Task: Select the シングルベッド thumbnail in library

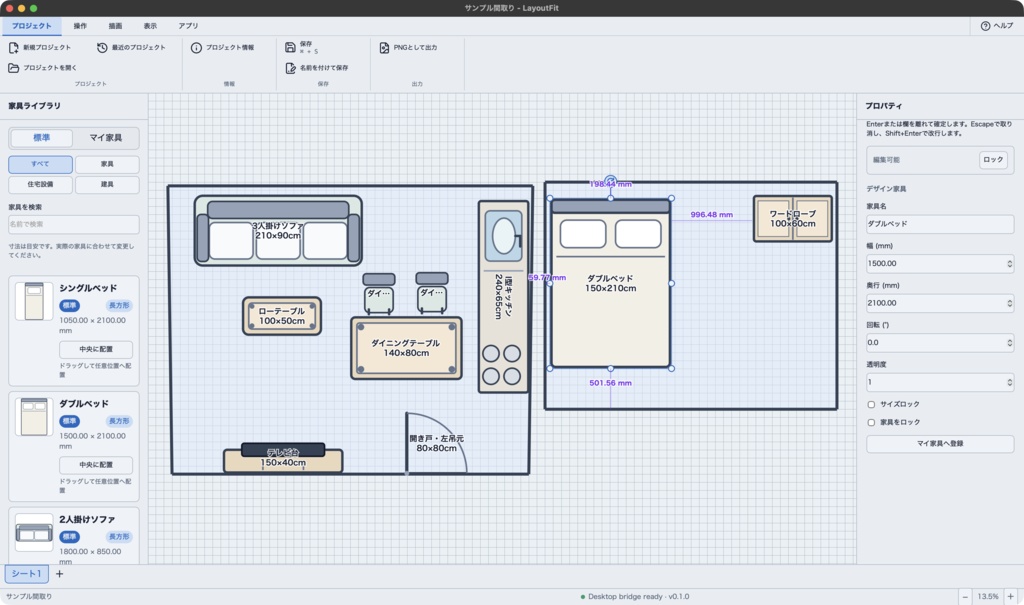Action: (x=34, y=301)
